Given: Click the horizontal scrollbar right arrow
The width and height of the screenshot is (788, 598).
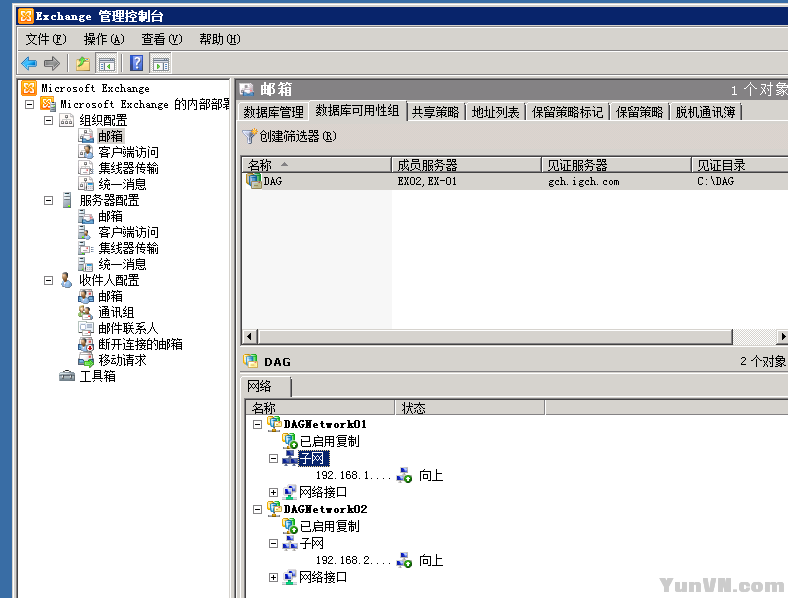Looking at the screenshot, I should point(782,336).
